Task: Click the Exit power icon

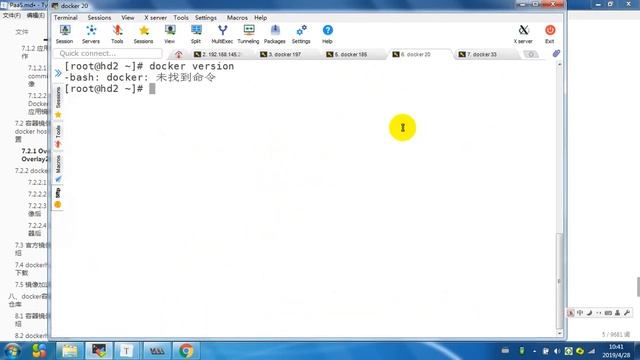Action: pyautogui.click(x=550, y=34)
